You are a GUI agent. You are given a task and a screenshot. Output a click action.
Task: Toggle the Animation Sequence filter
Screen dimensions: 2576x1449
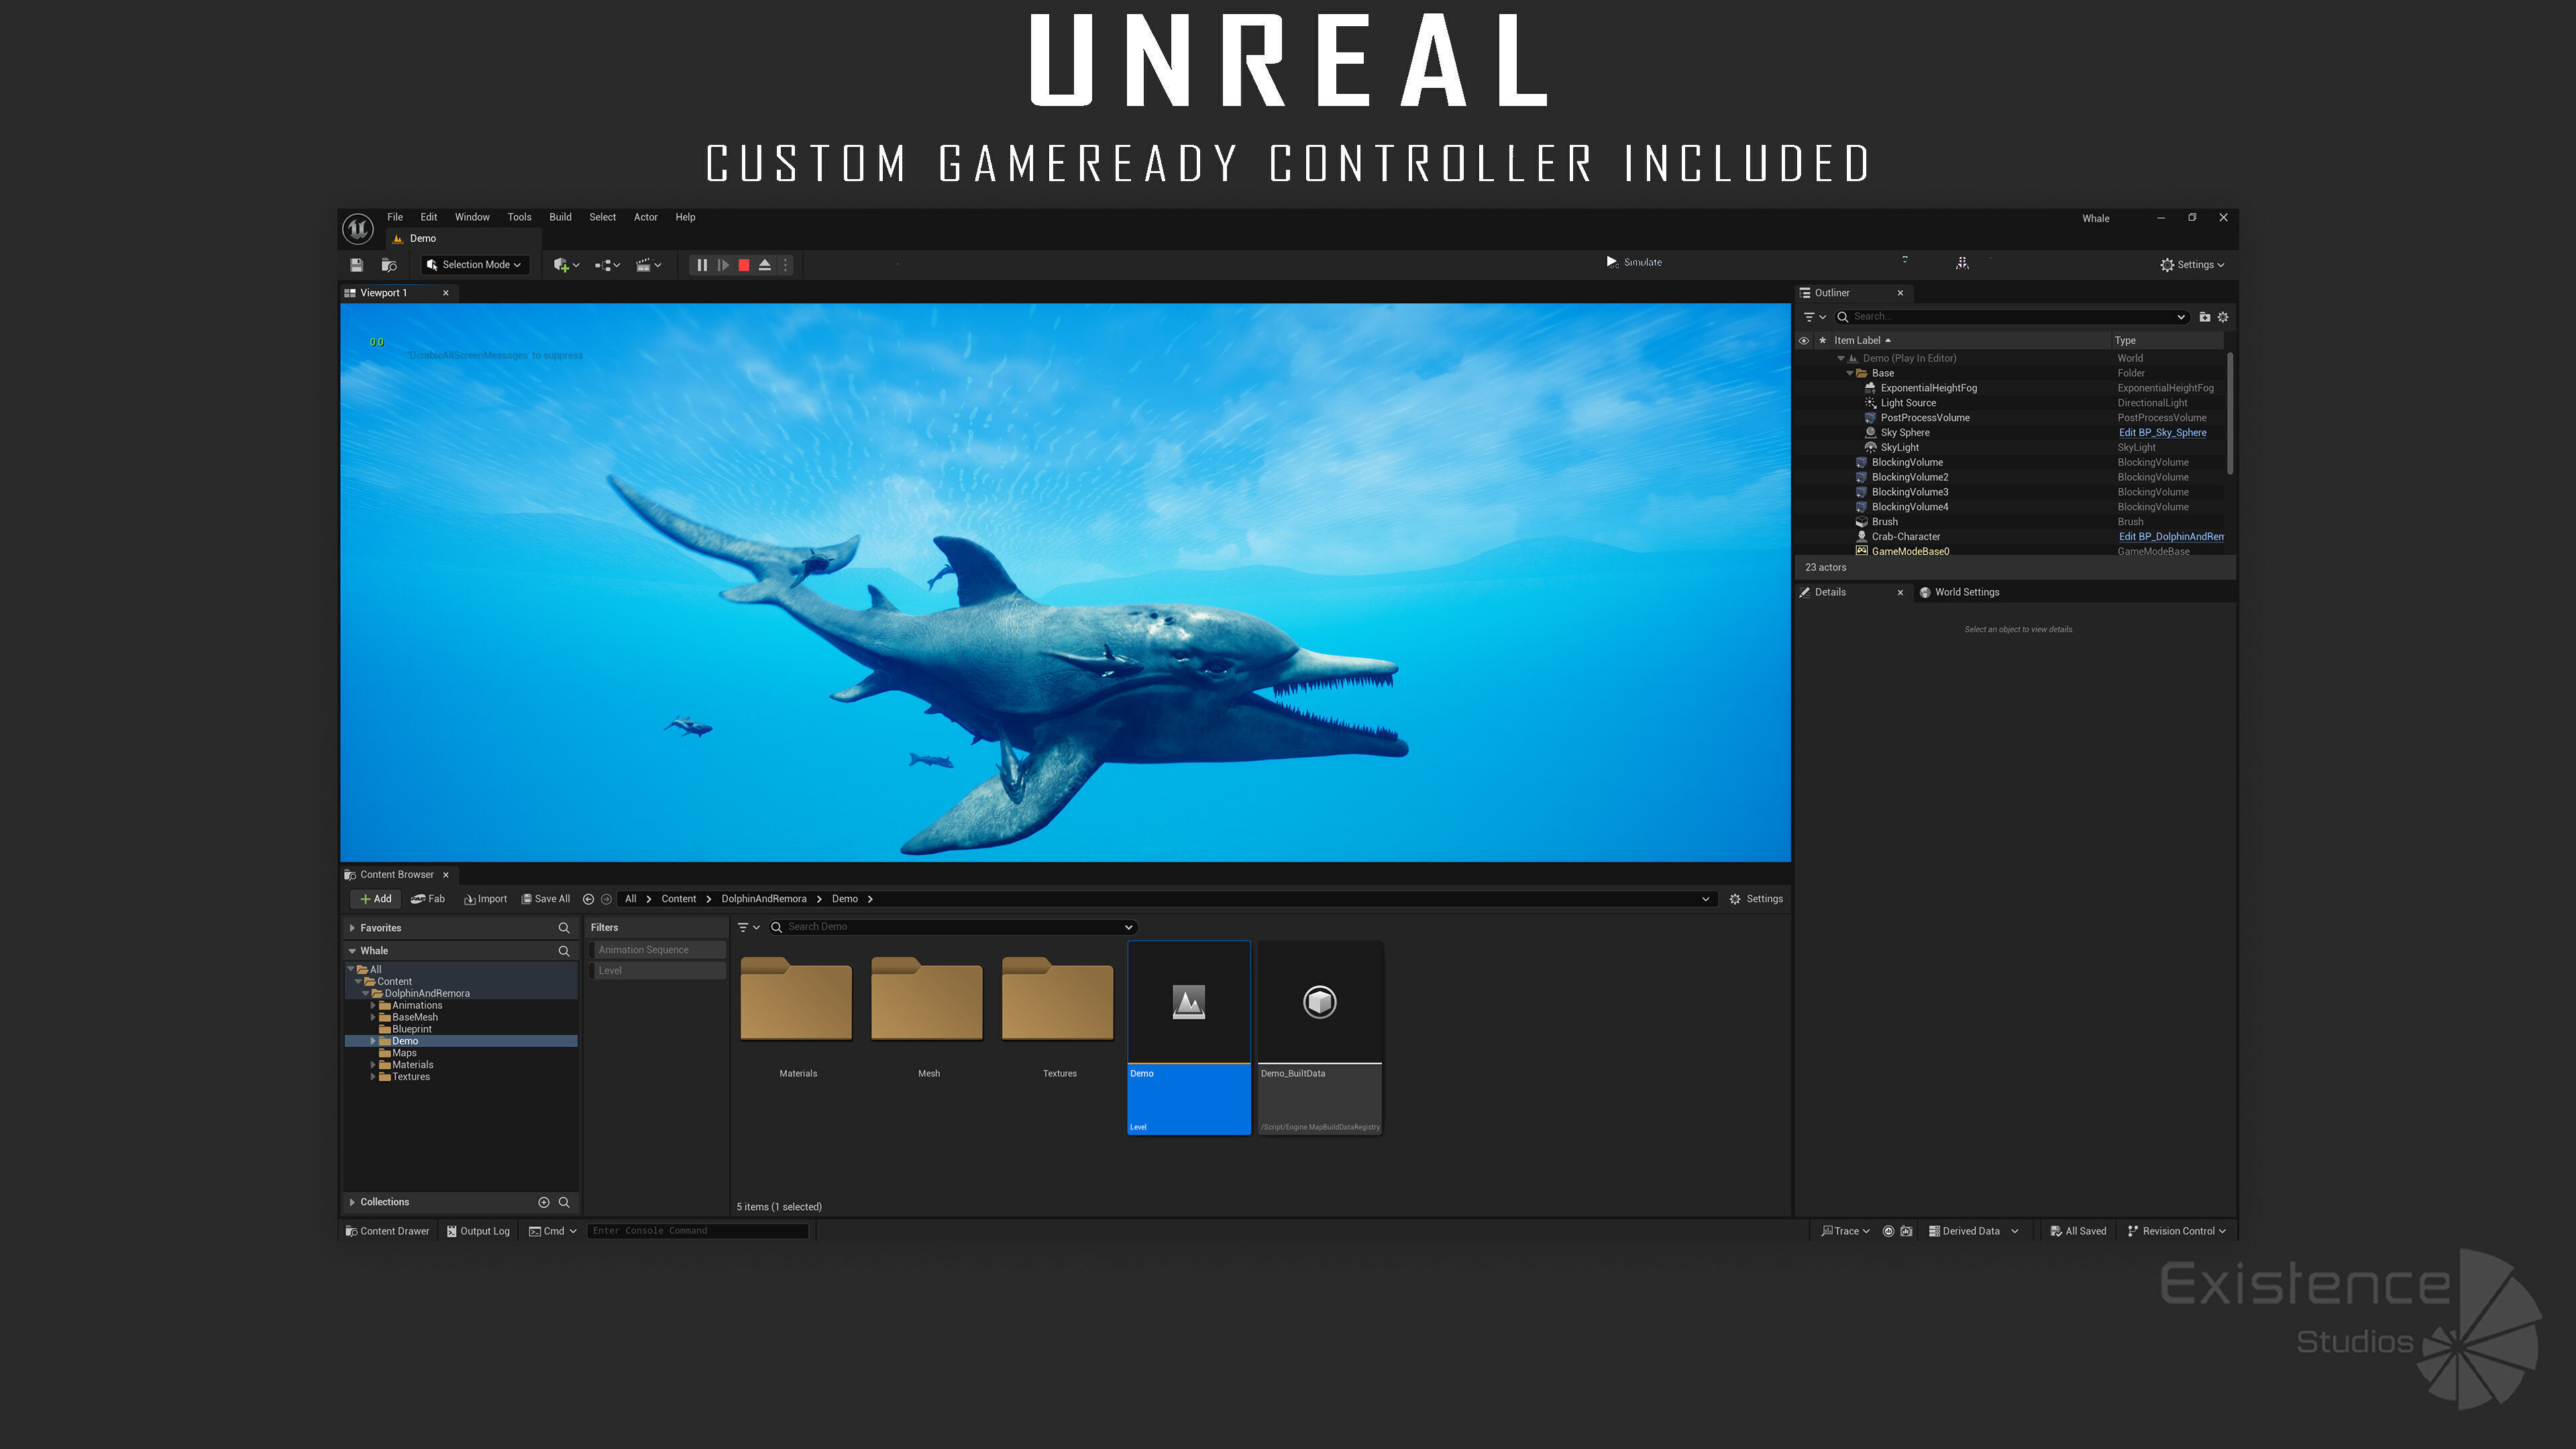tap(657, 950)
